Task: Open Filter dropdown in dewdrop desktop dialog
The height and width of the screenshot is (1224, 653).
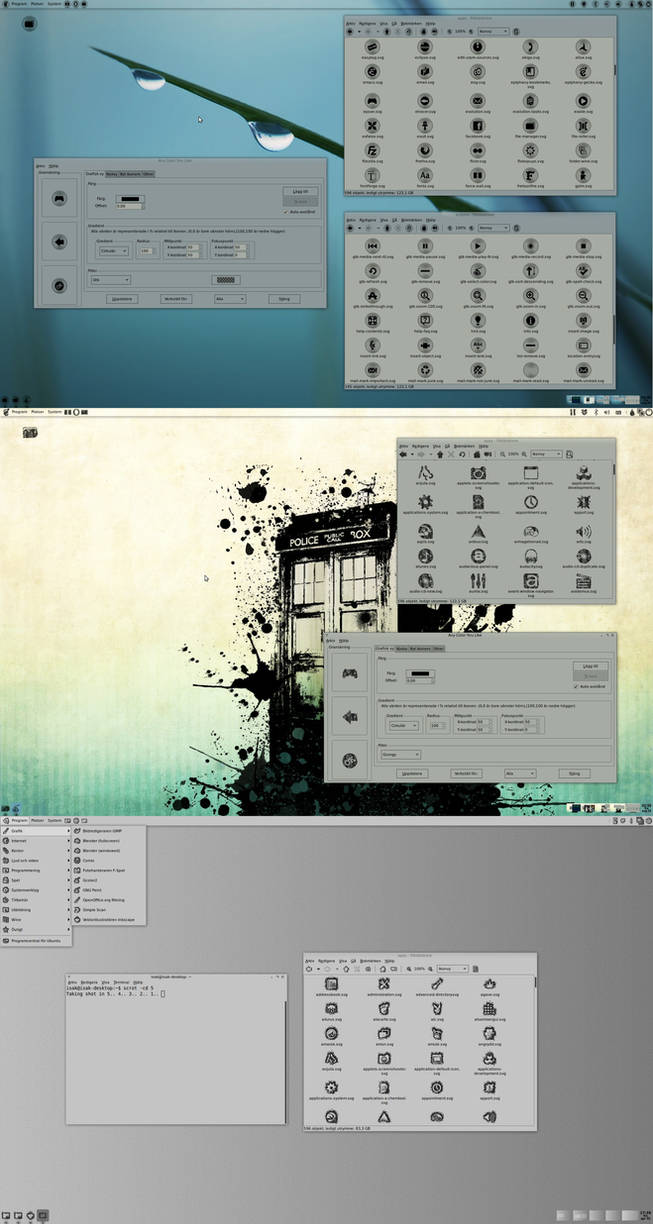Action: pos(110,280)
